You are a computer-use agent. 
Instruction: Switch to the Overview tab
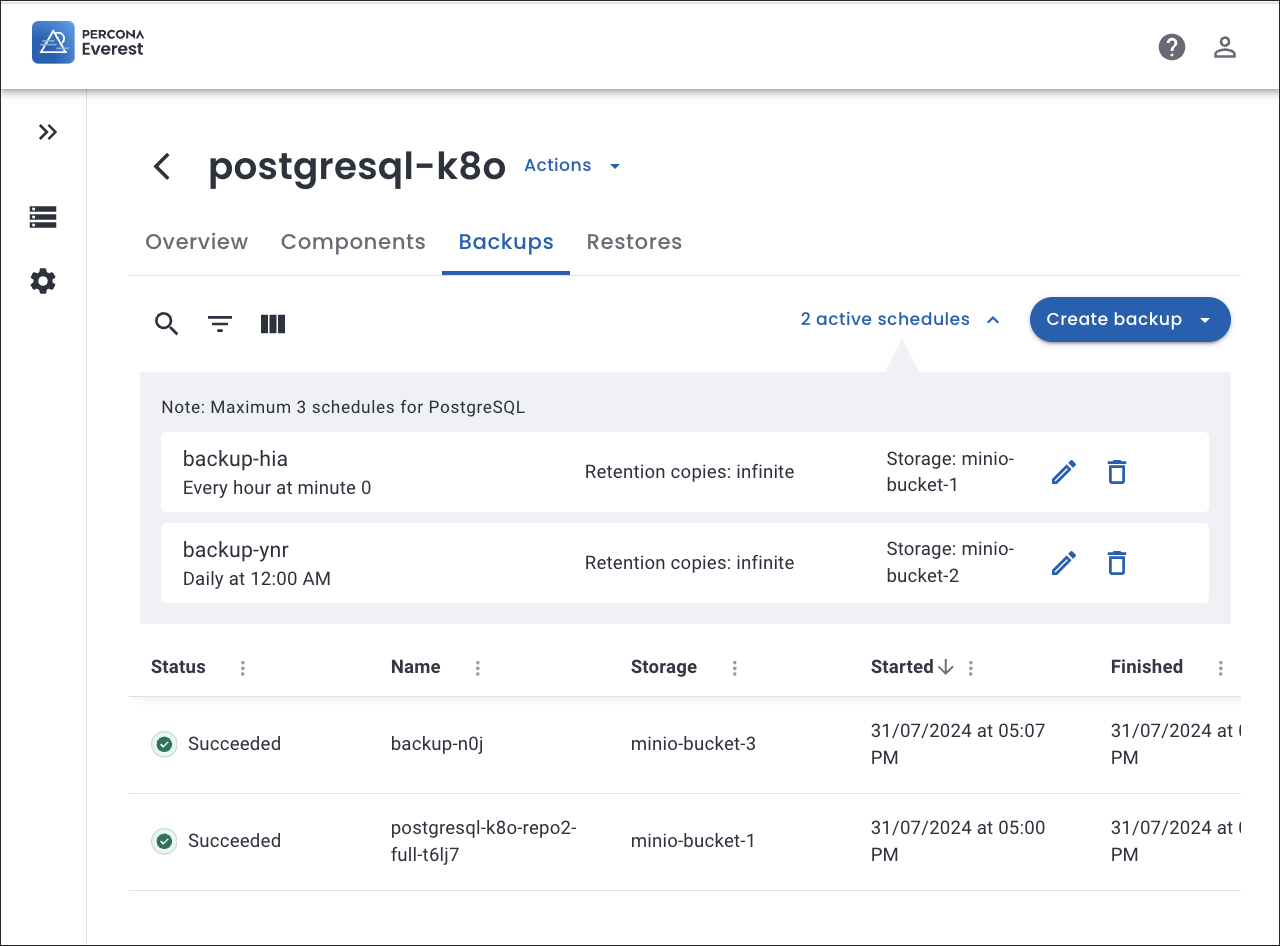pos(196,242)
